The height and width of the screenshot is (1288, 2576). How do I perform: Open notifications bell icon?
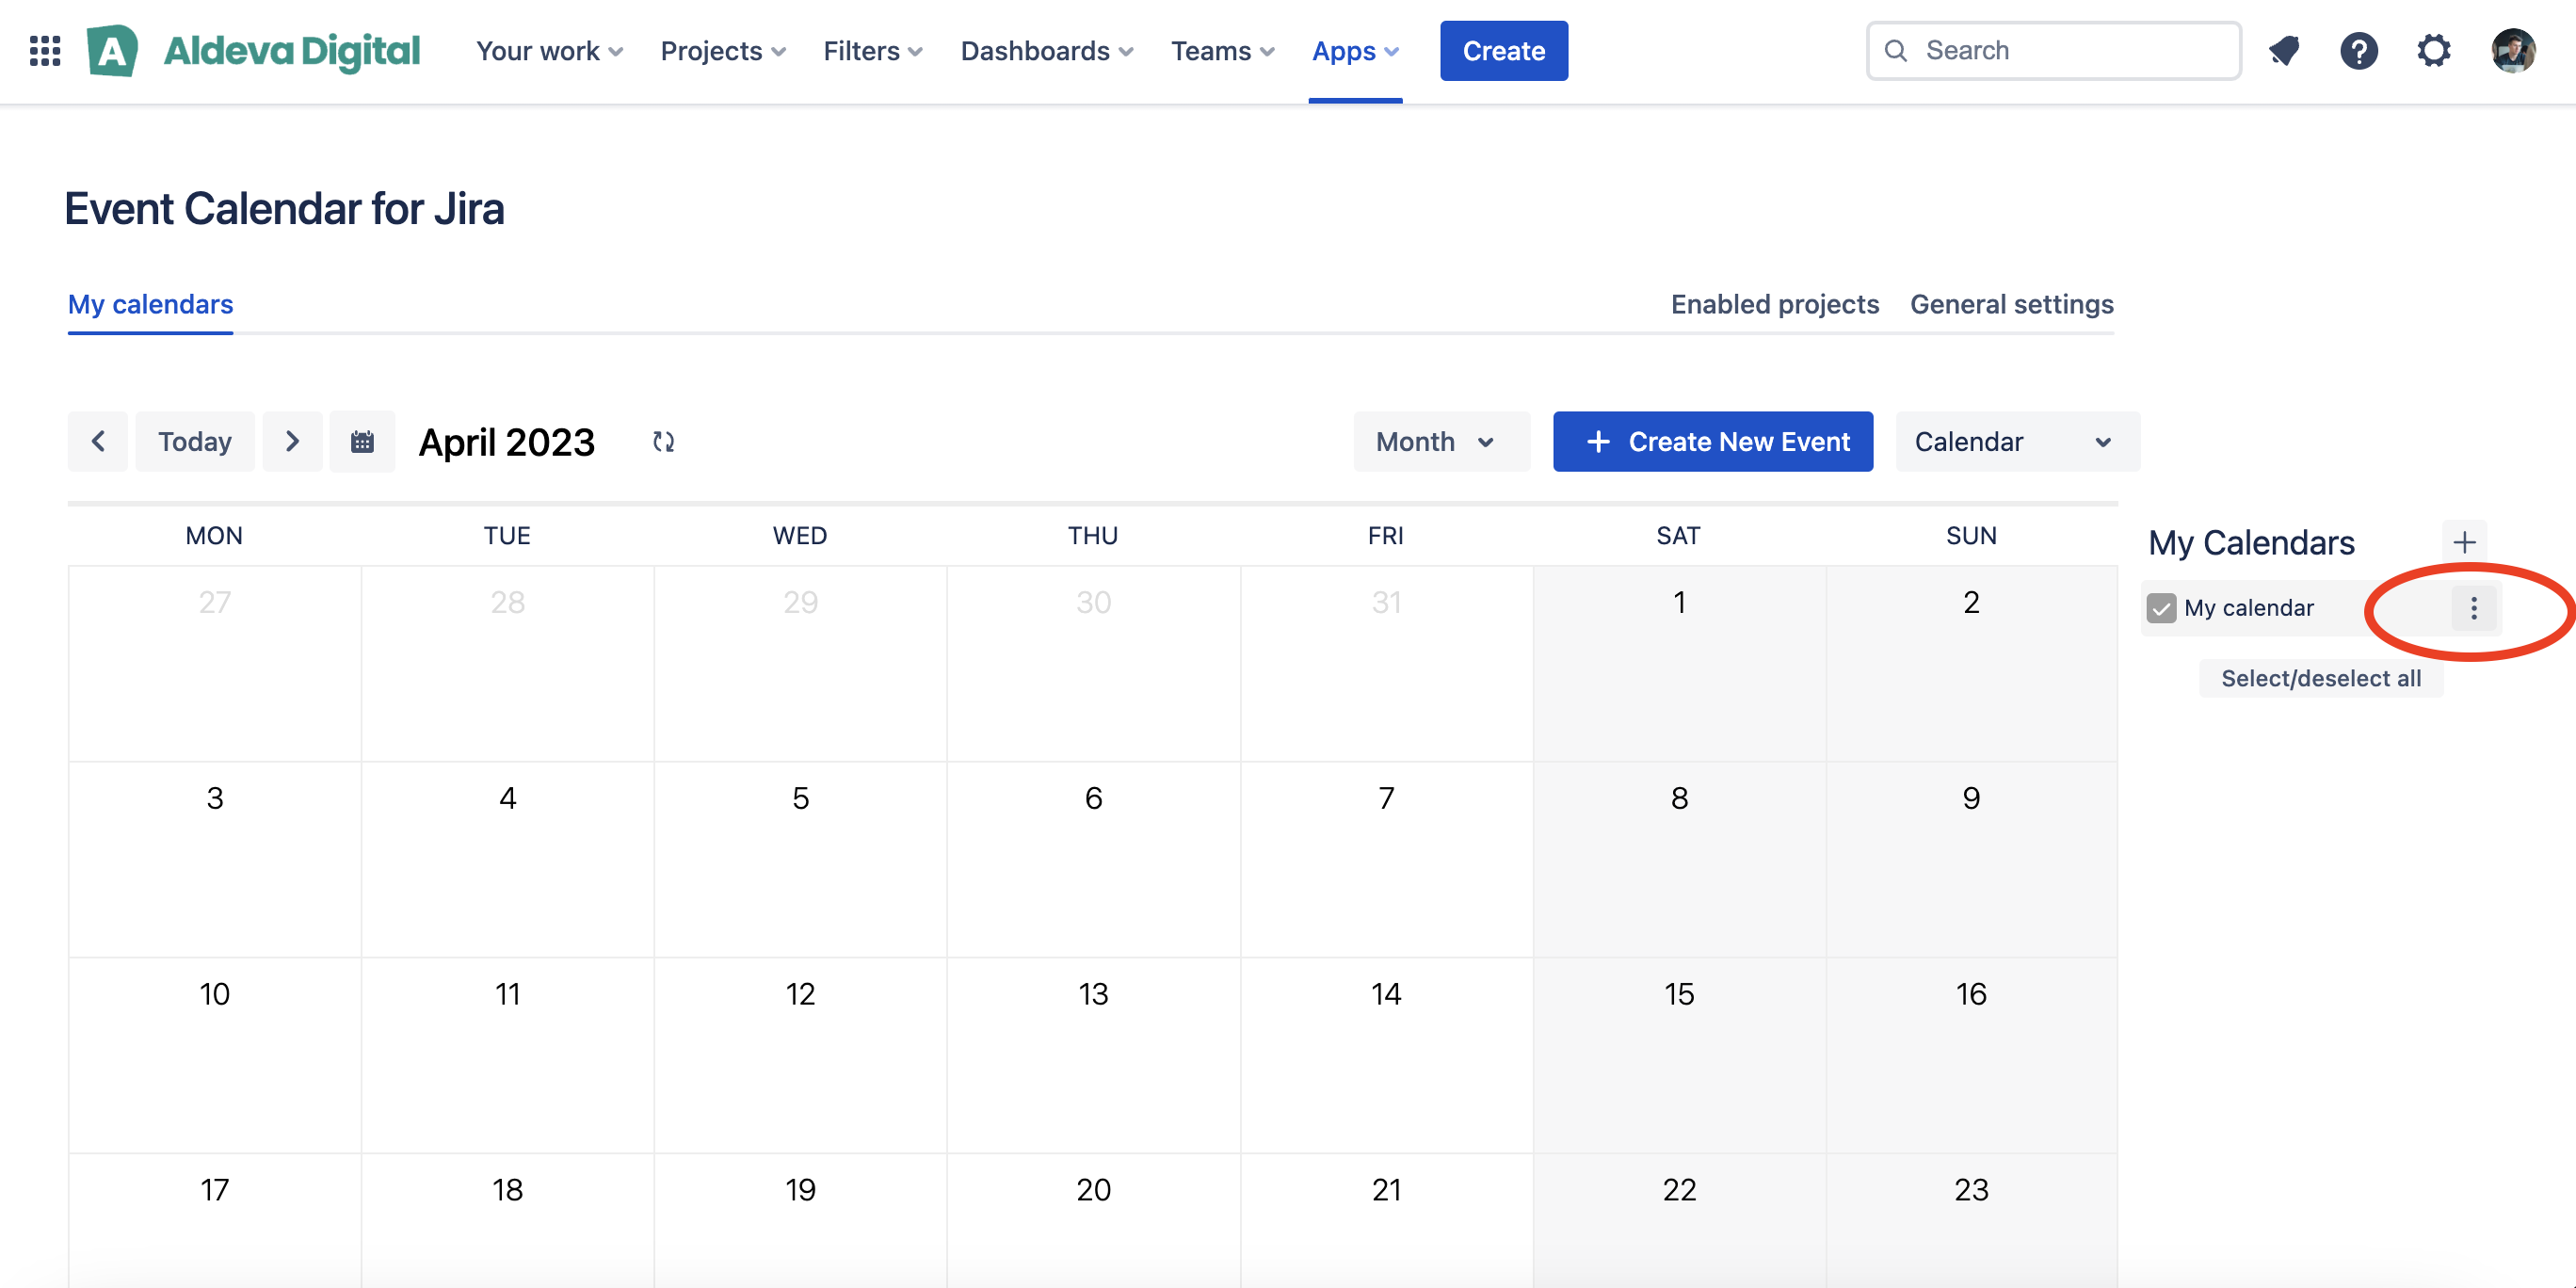click(2284, 50)
